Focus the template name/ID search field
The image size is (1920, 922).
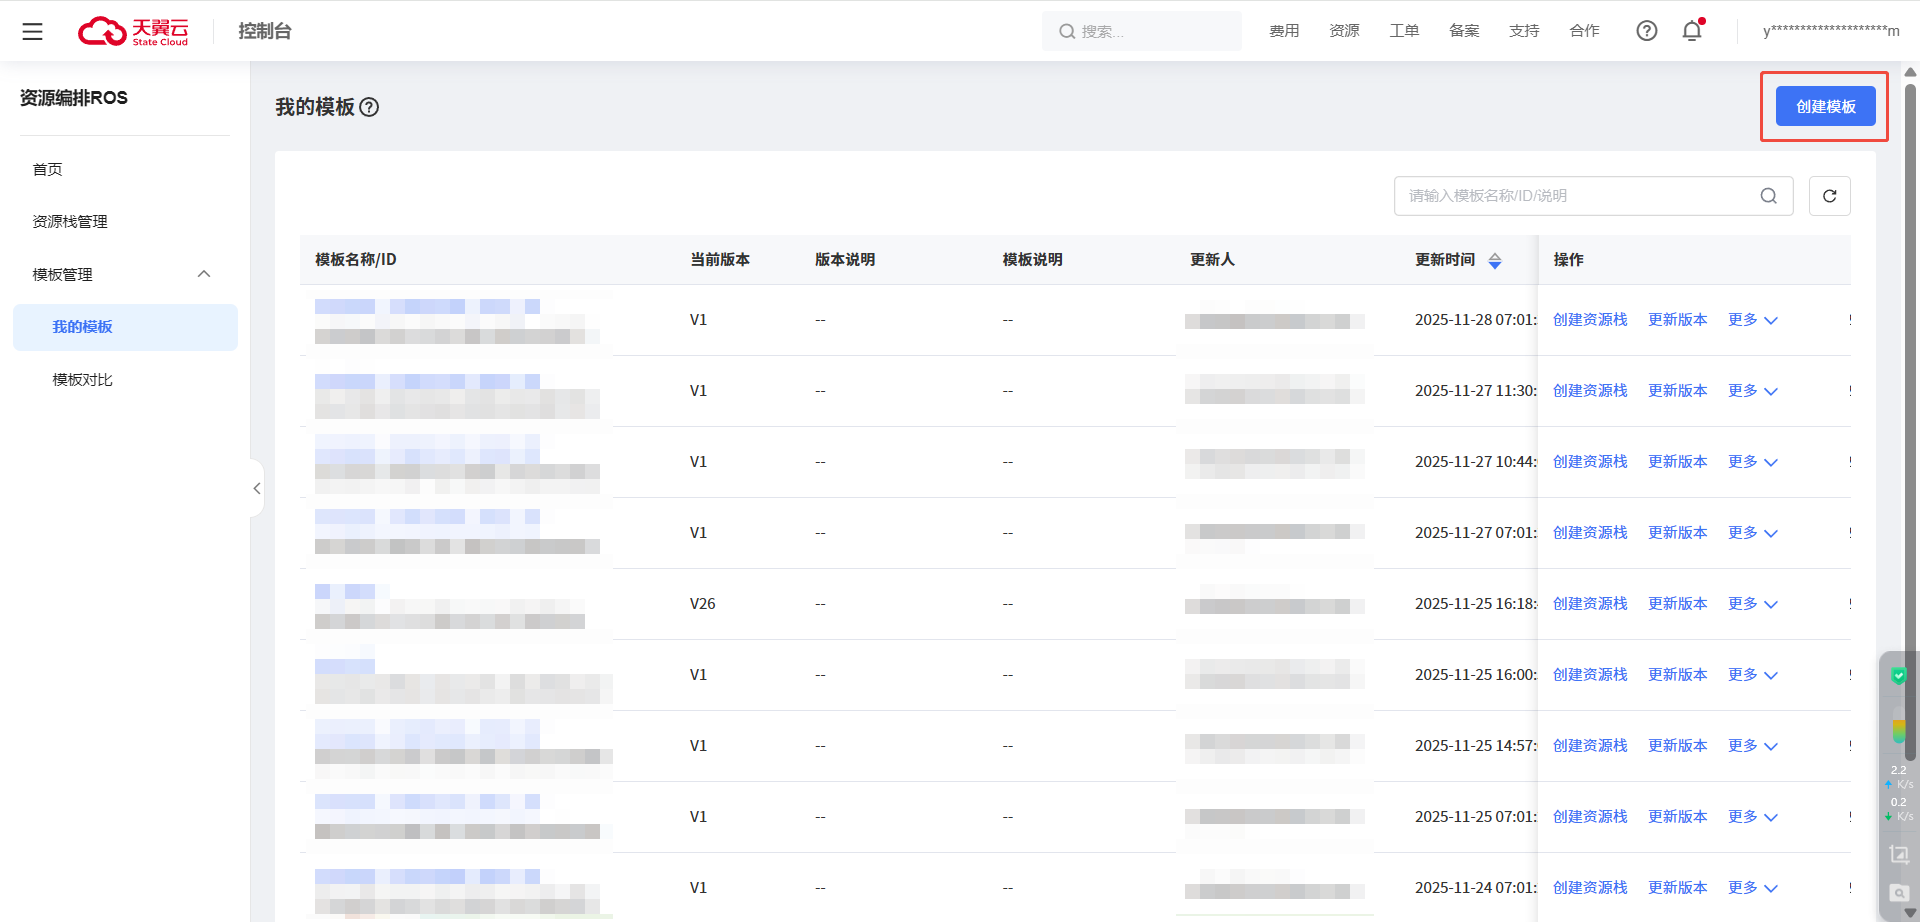point(1575,196)
